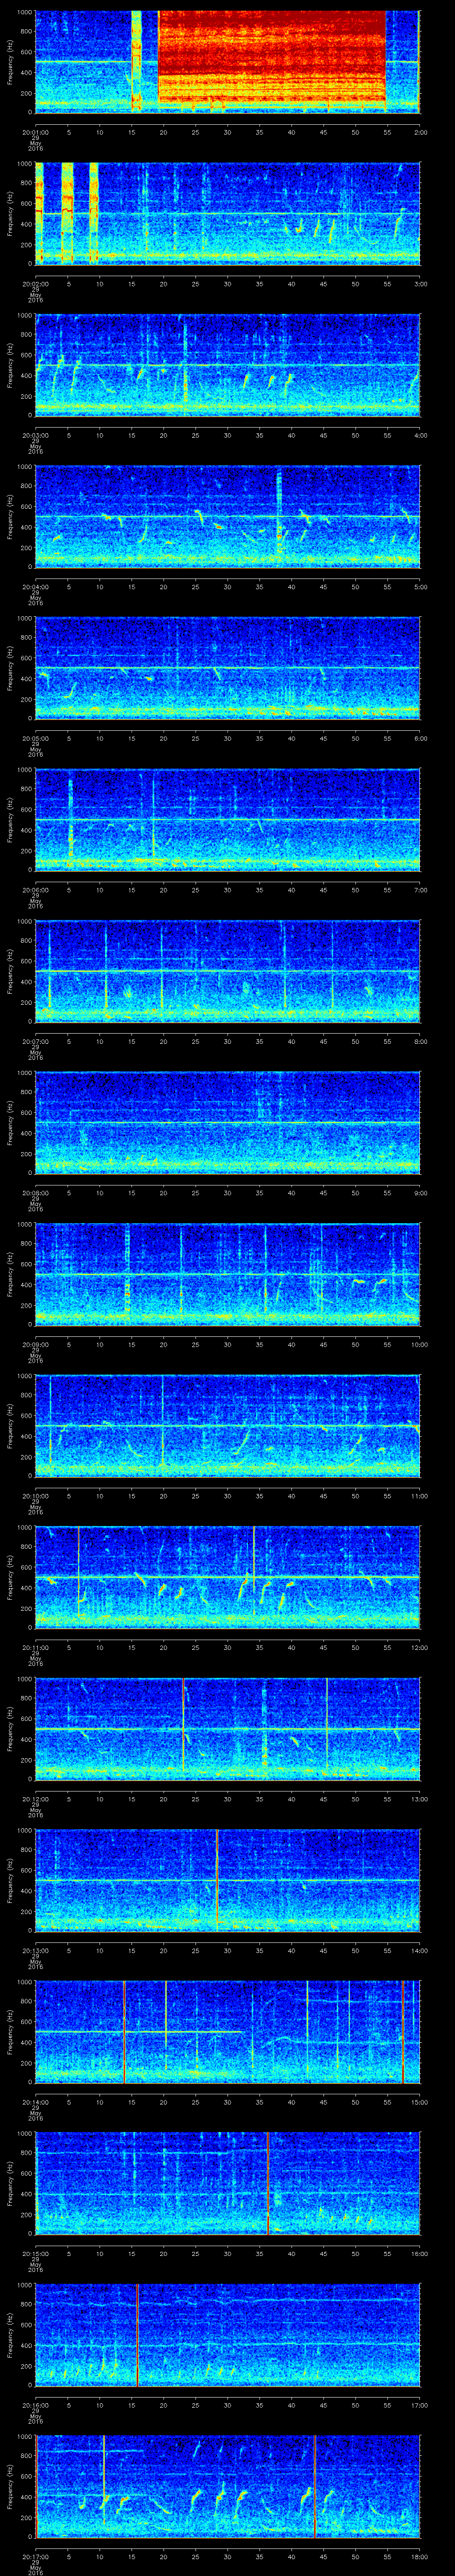
Task: Click the 17:00 end time label
Action: click(419, 2405)
